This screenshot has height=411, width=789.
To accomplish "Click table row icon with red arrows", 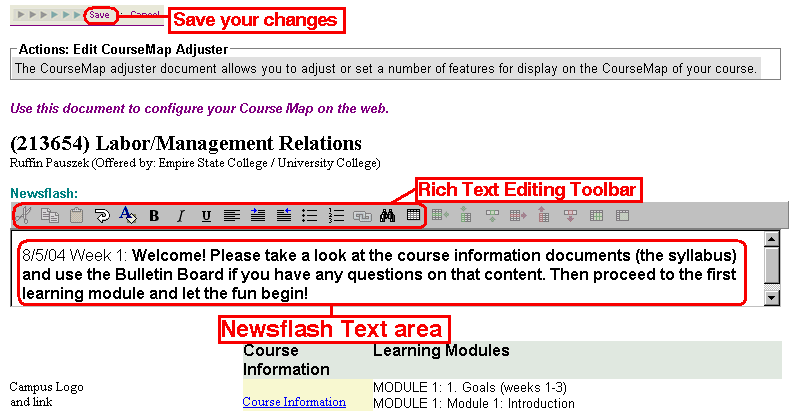I will pos(570,216).
